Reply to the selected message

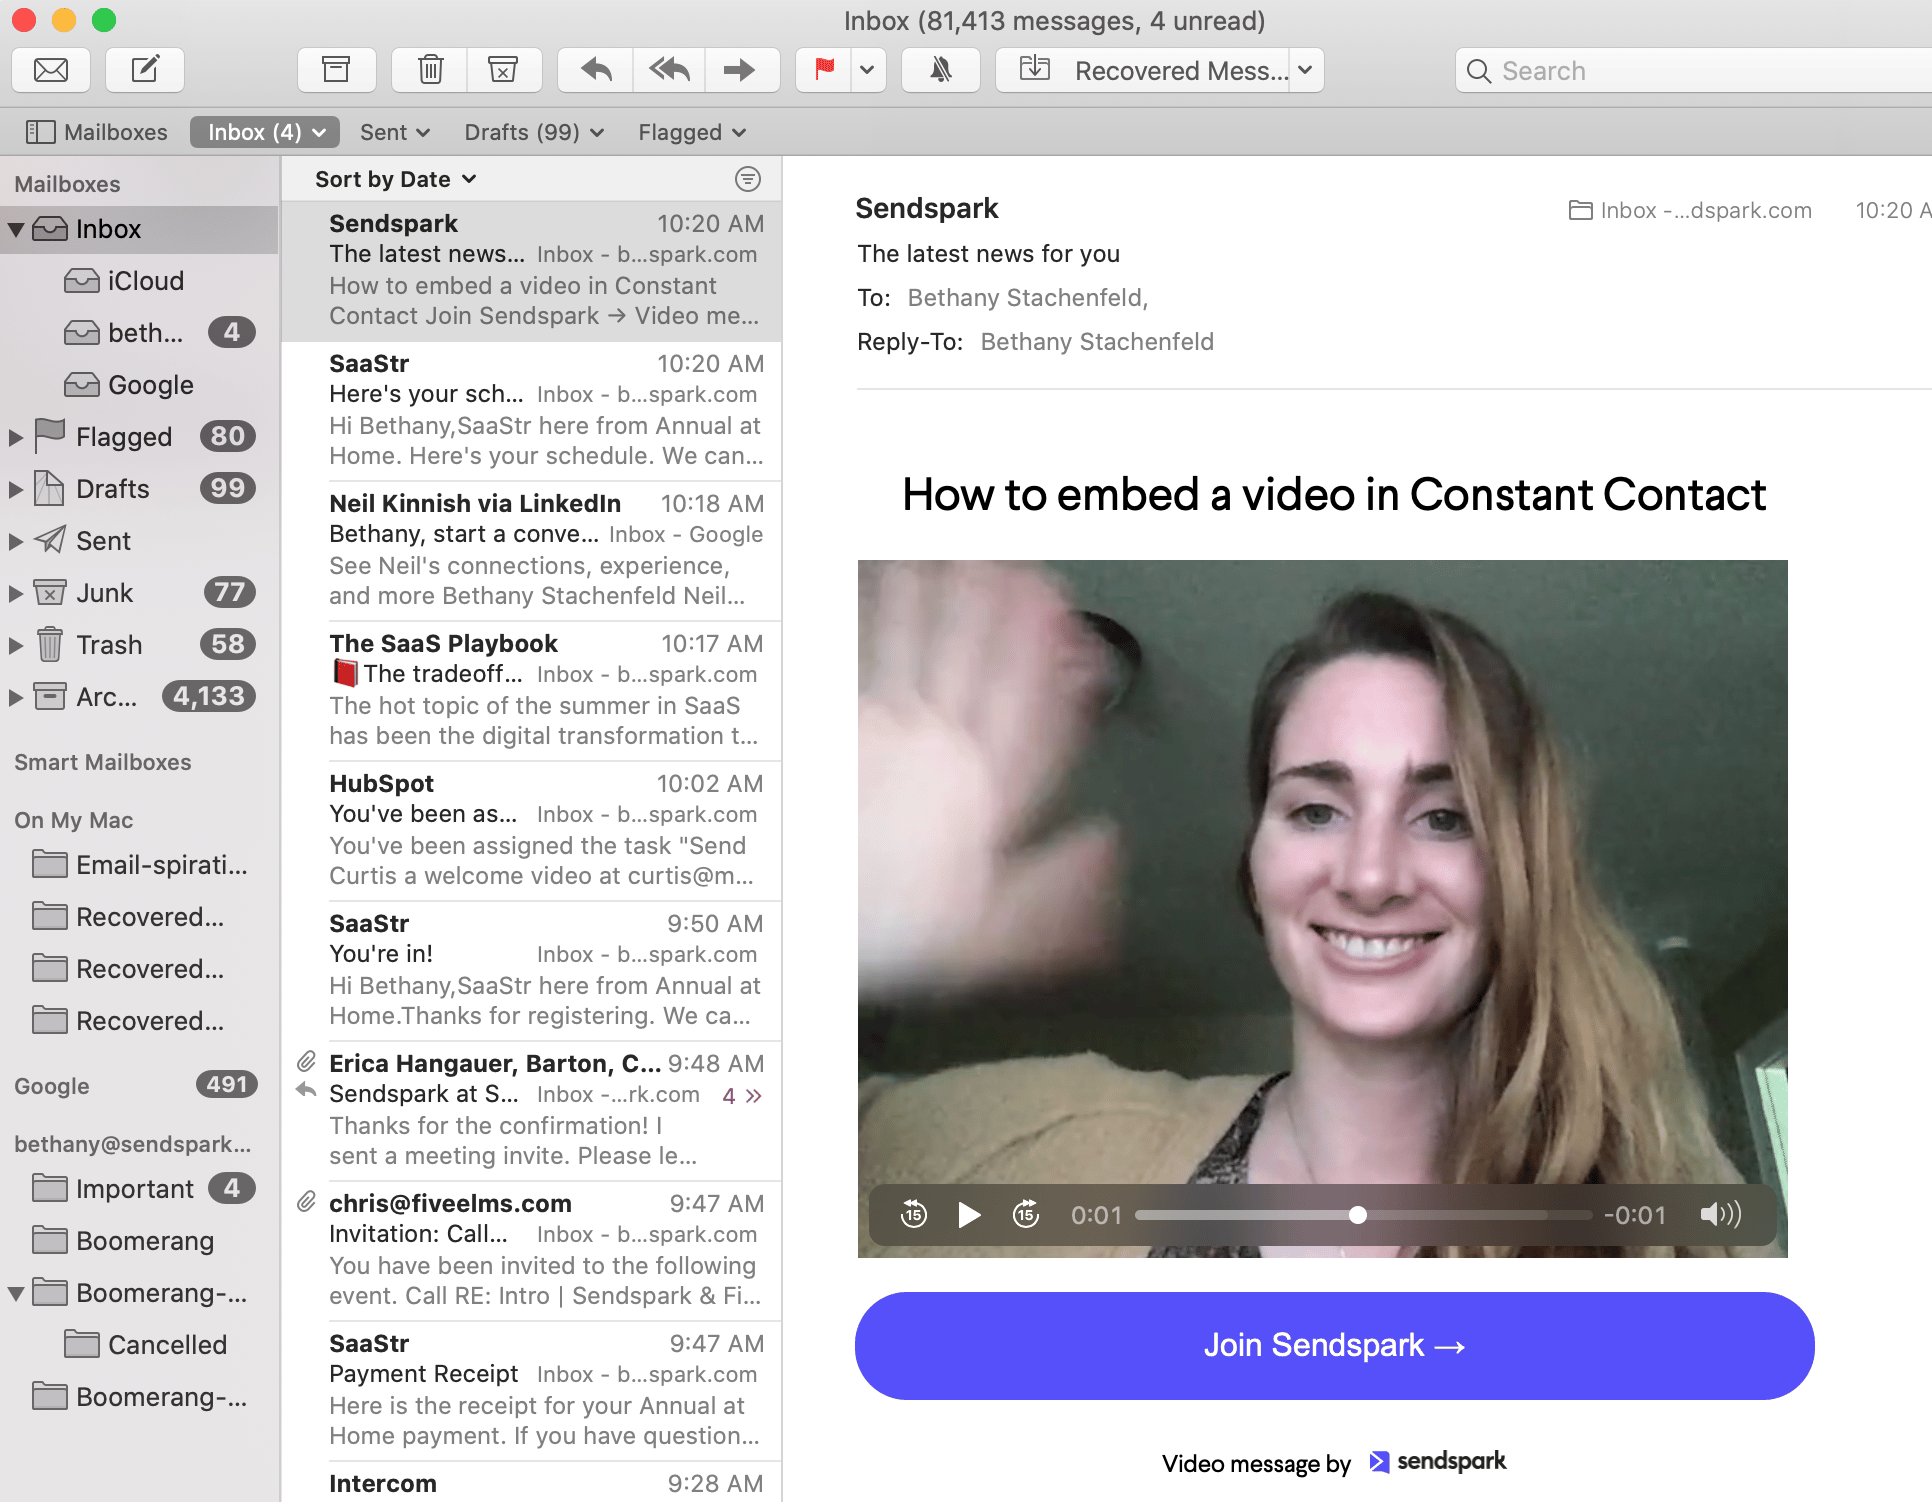(x=596, y=70)
